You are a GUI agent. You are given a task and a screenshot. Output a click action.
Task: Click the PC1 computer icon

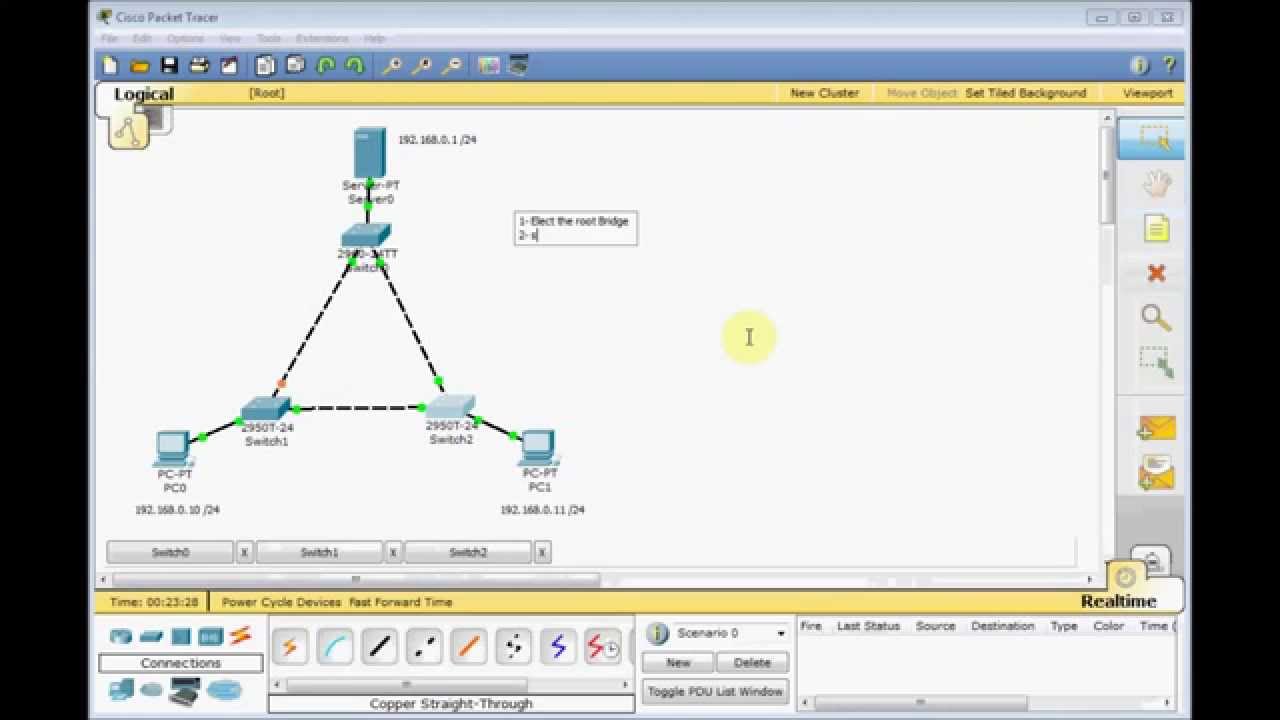point(538,448)
